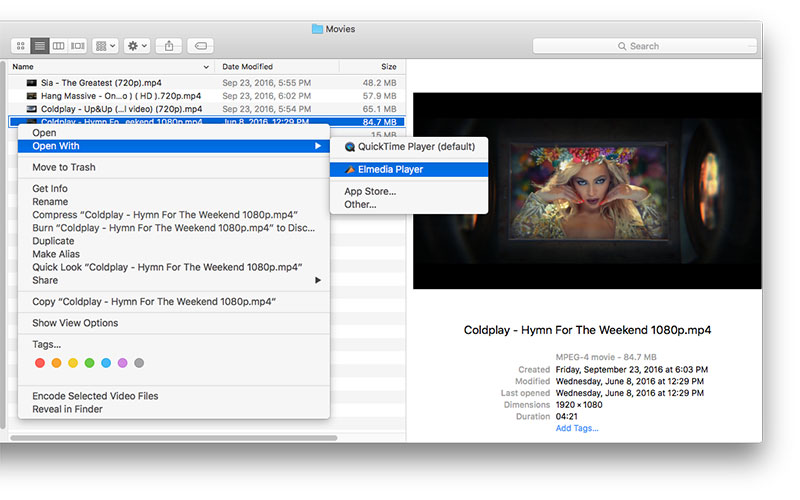Viewport: 800px width, 500px height.
Task: Choose Quick Look menu entry
Action: click(x=173, y=267)
